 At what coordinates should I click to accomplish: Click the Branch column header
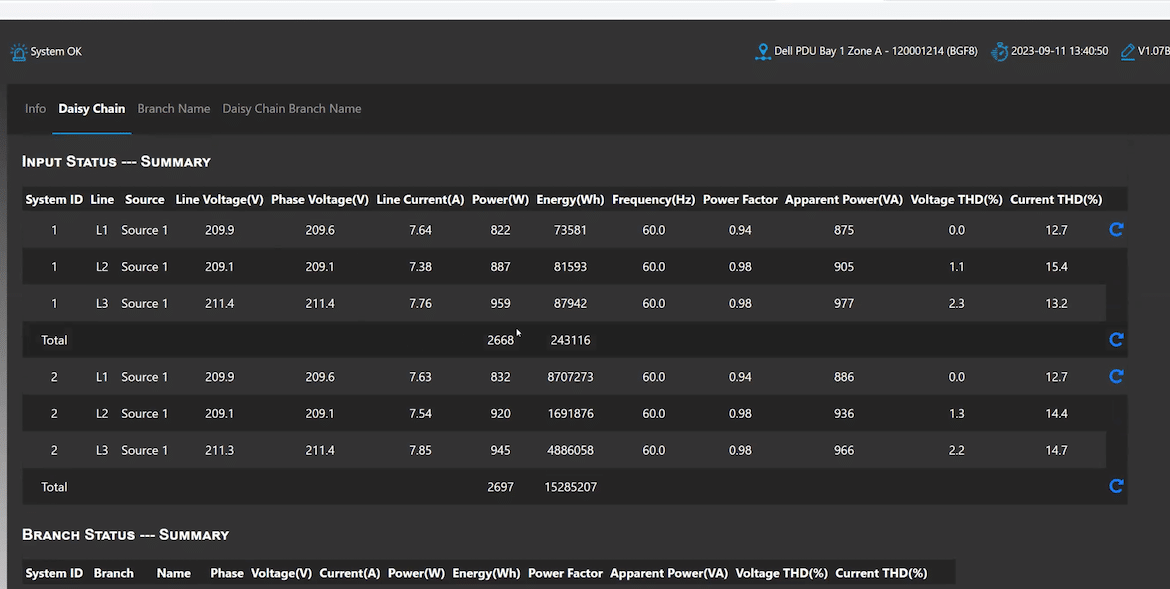(113, 573)
